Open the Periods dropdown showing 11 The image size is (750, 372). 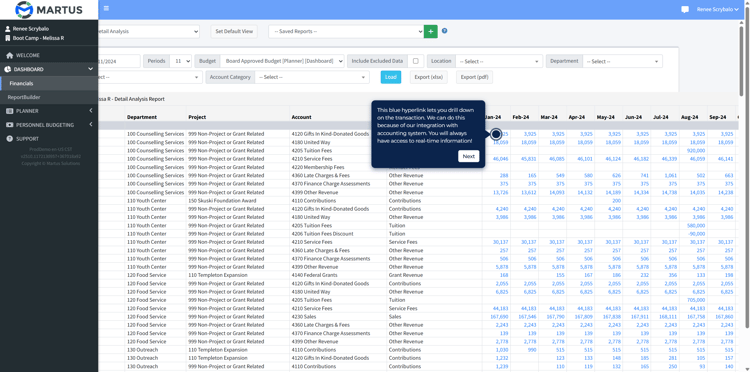click(180, 61)
